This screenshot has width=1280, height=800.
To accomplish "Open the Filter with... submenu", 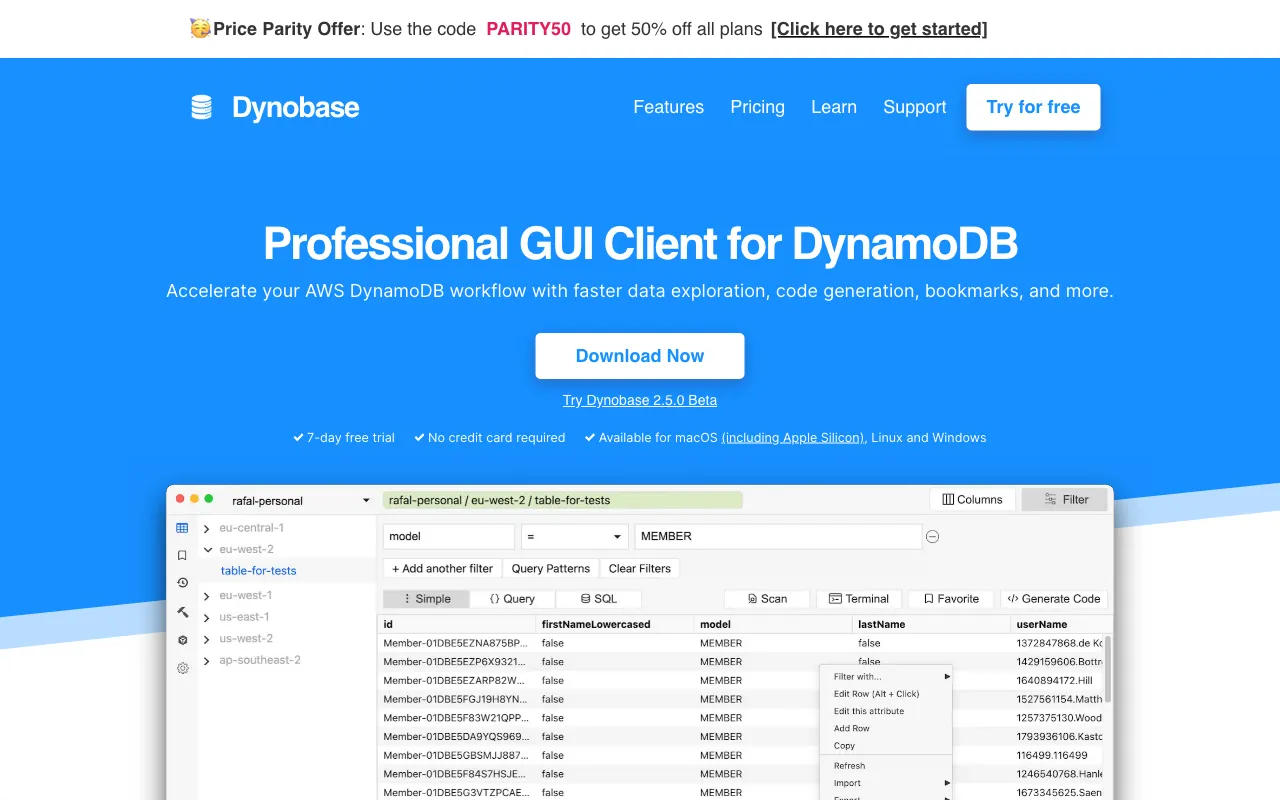I will pyautogui.click(x=886, y=677).
